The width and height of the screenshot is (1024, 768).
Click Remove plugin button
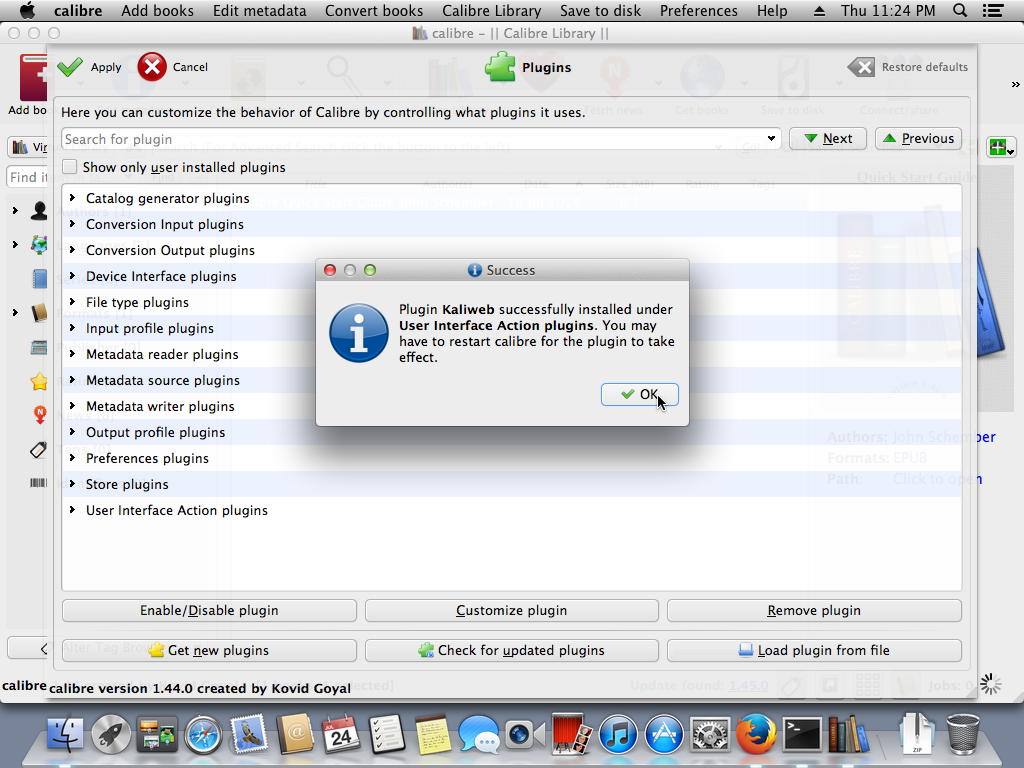coord(814,611)
